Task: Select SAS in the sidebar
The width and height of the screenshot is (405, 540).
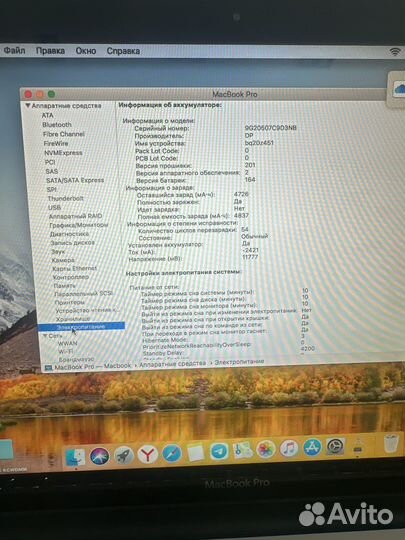Action: (x=52, y=171)
